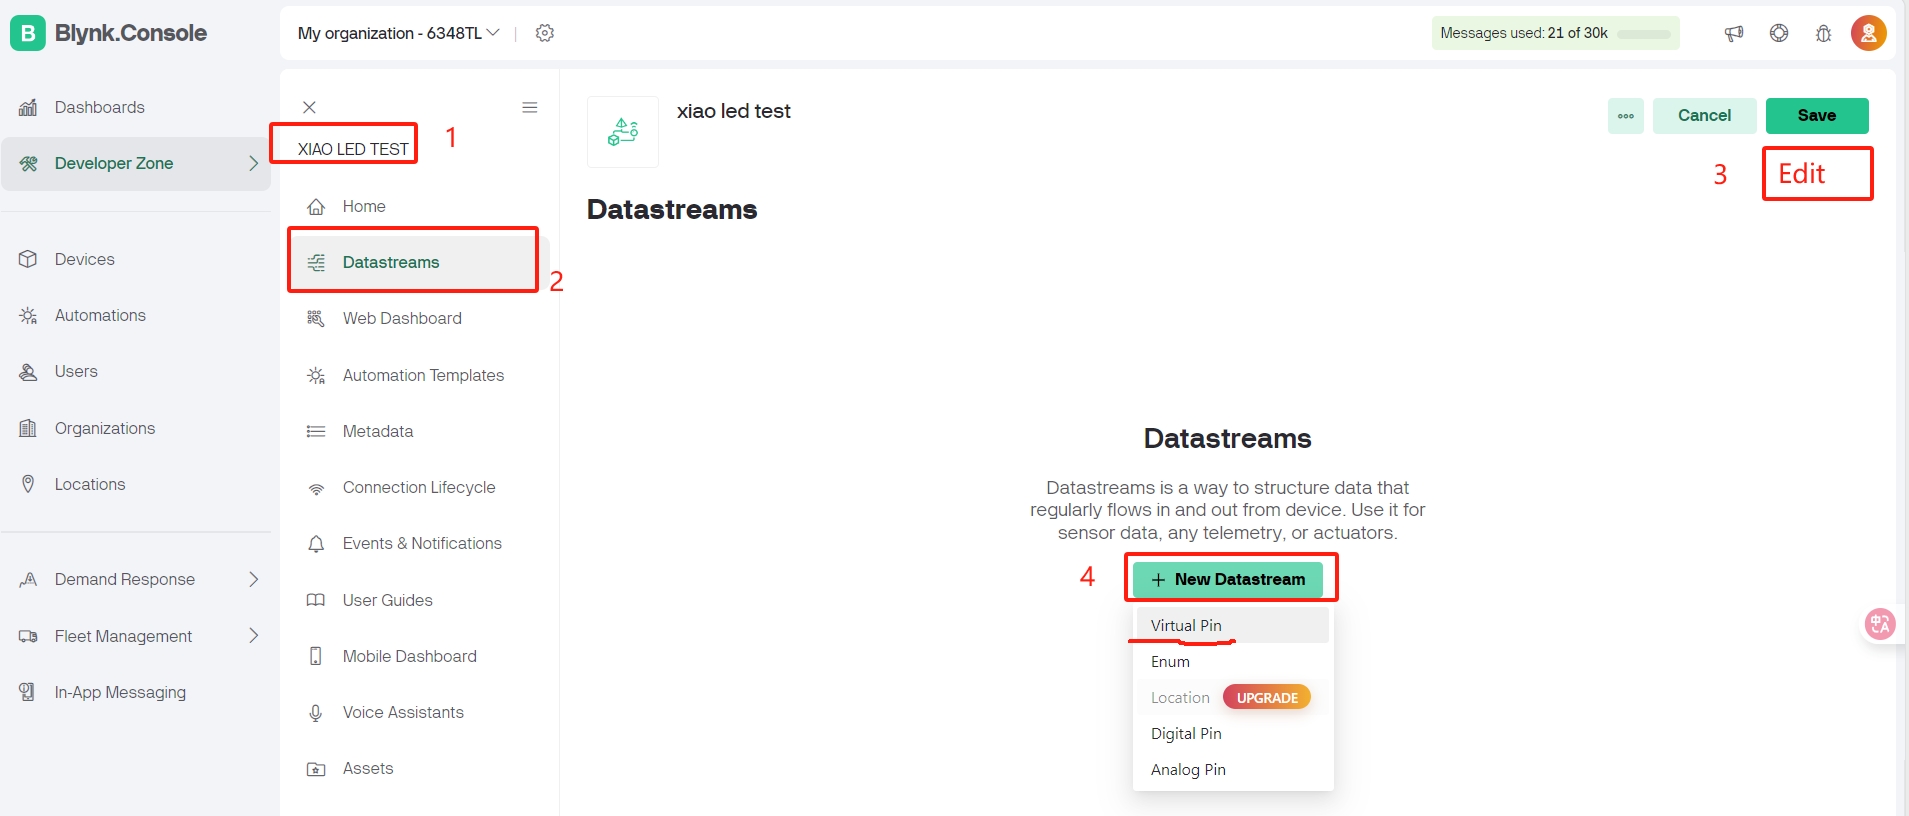Cancel template editing
1909x816 pixels.
pos(1704,116)
